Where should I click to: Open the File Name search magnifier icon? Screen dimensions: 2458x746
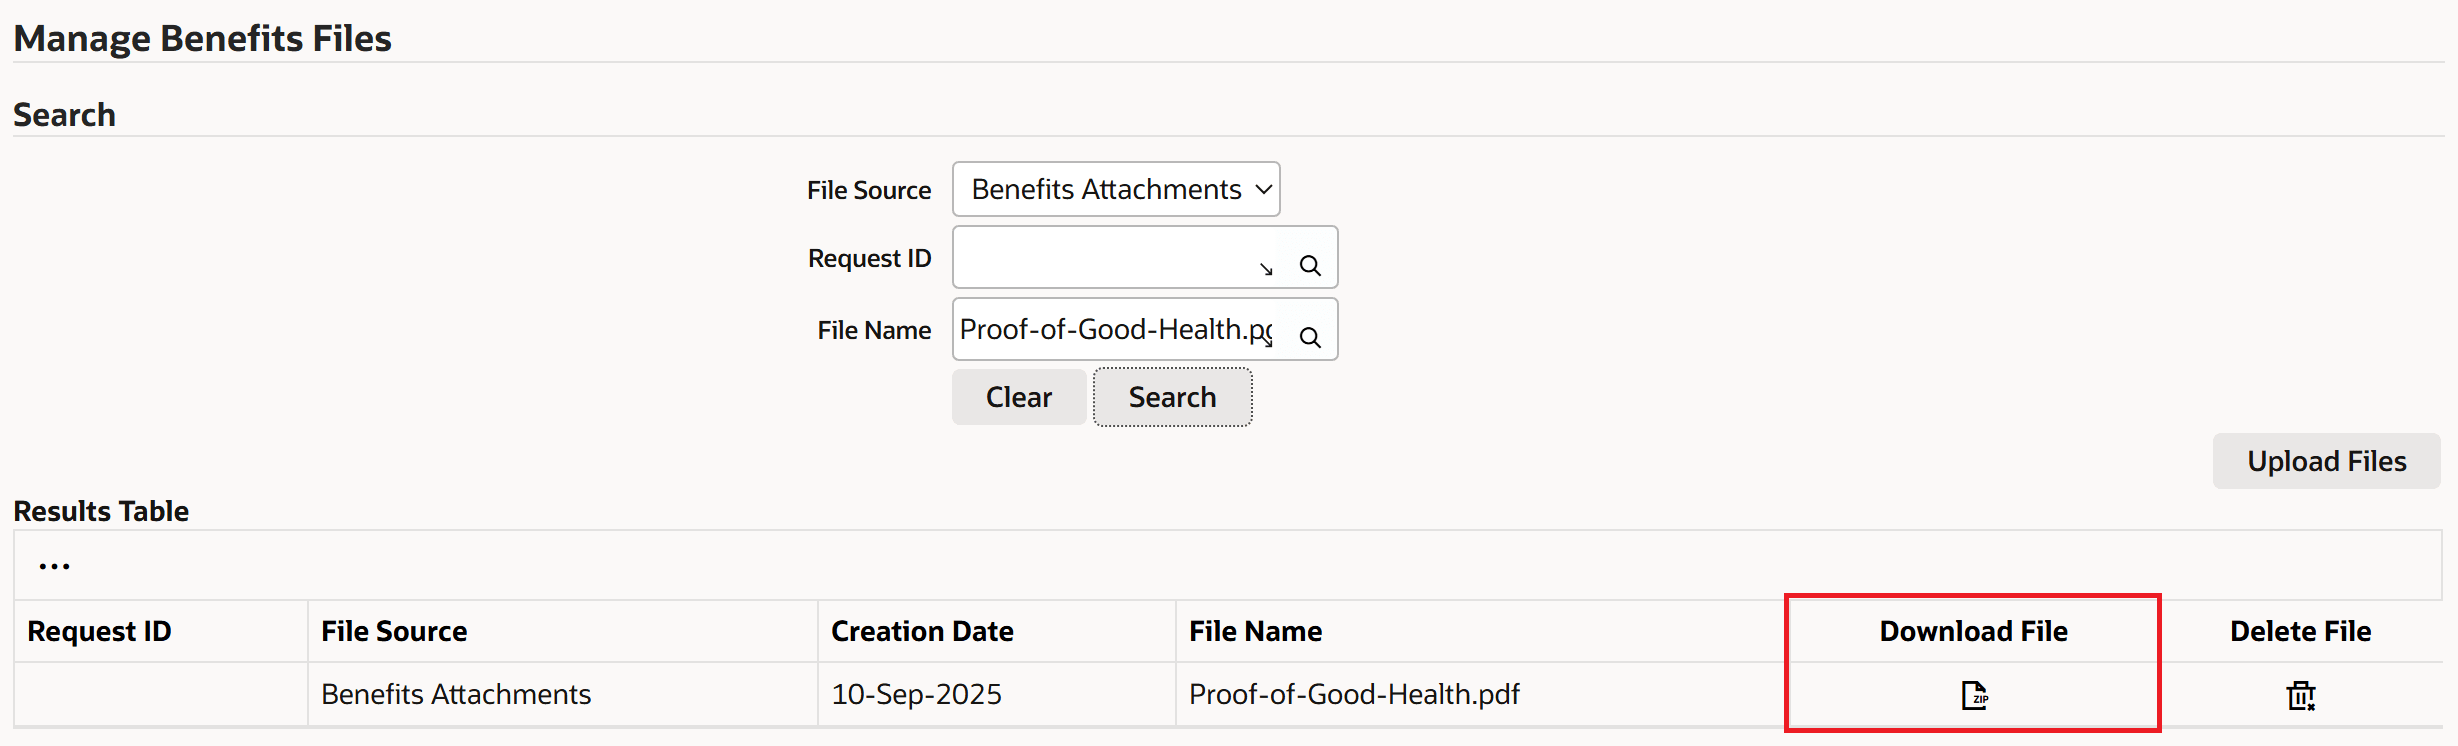tap(1311, 338)
